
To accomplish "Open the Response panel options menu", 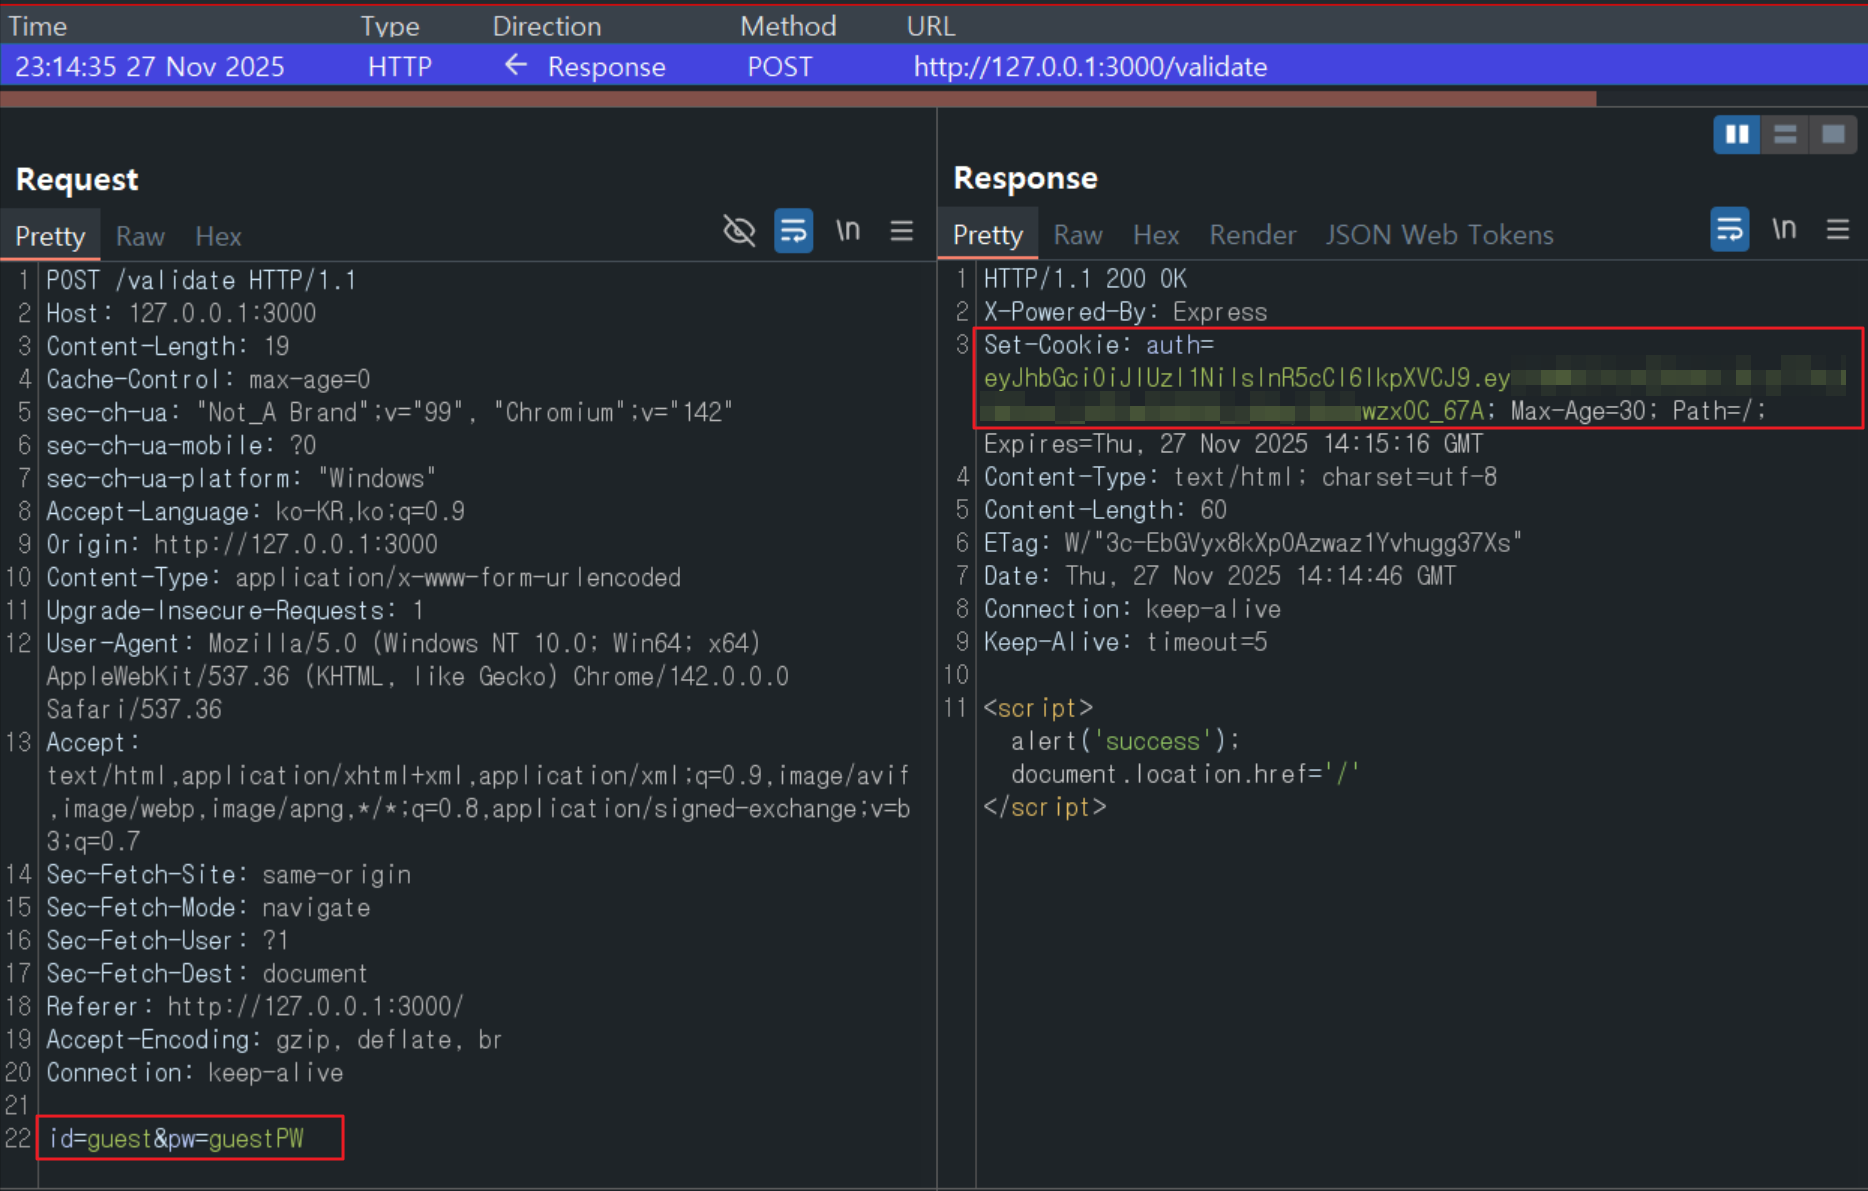I will coord(1837,230).
